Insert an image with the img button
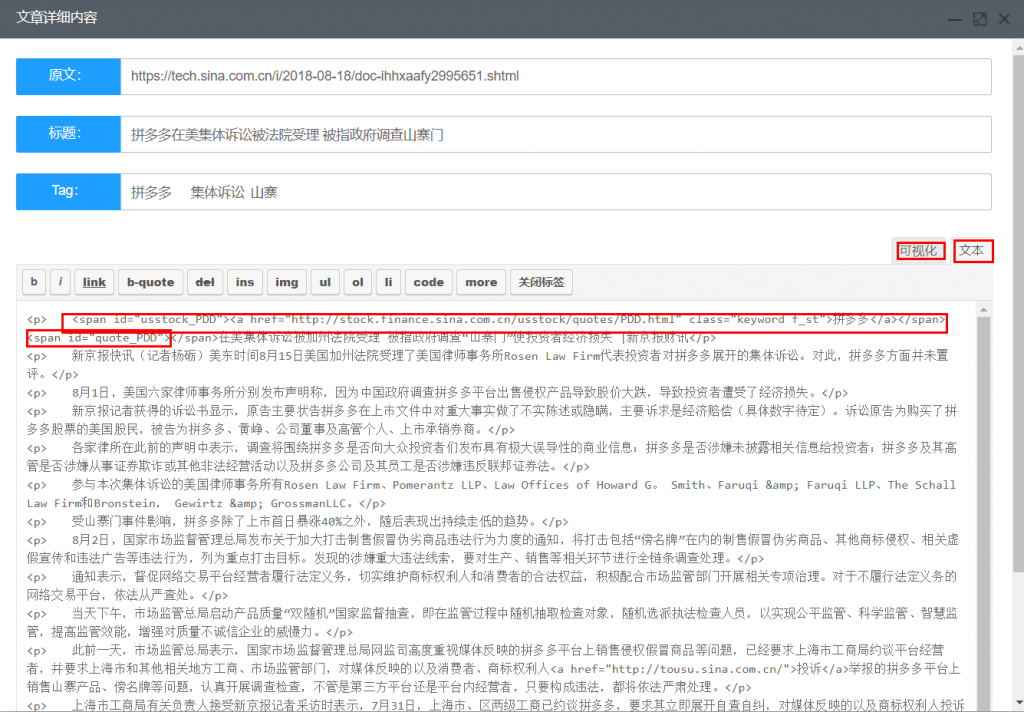 (x=287, y=282)
